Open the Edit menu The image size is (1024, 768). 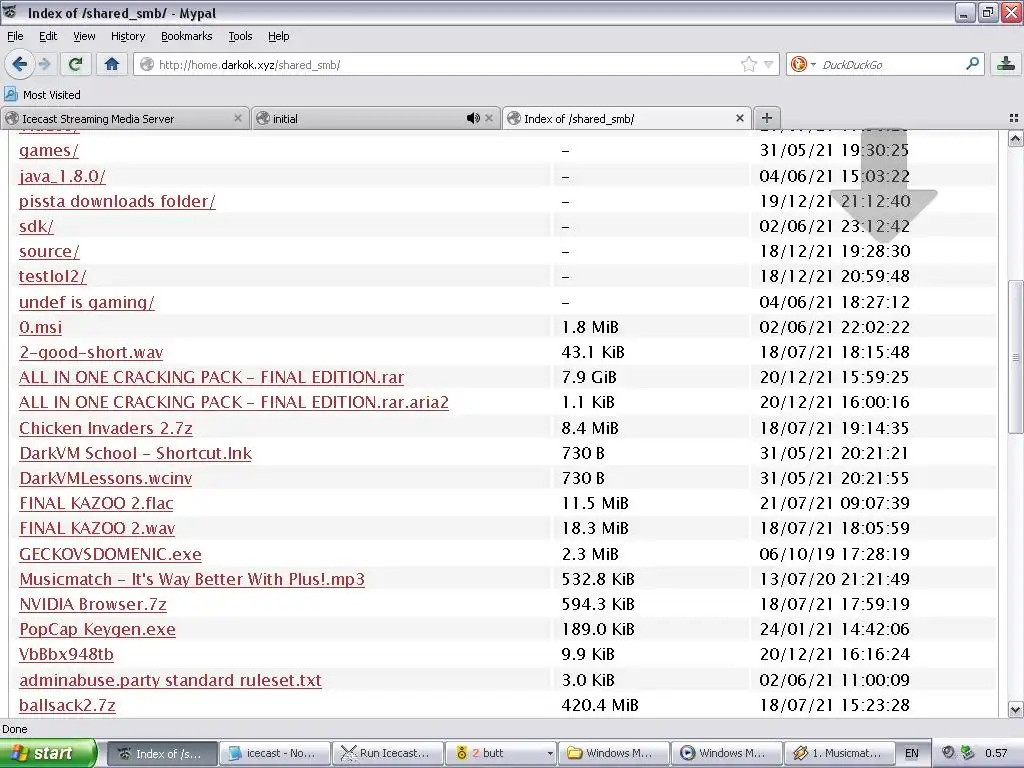(x=48, y=36)
